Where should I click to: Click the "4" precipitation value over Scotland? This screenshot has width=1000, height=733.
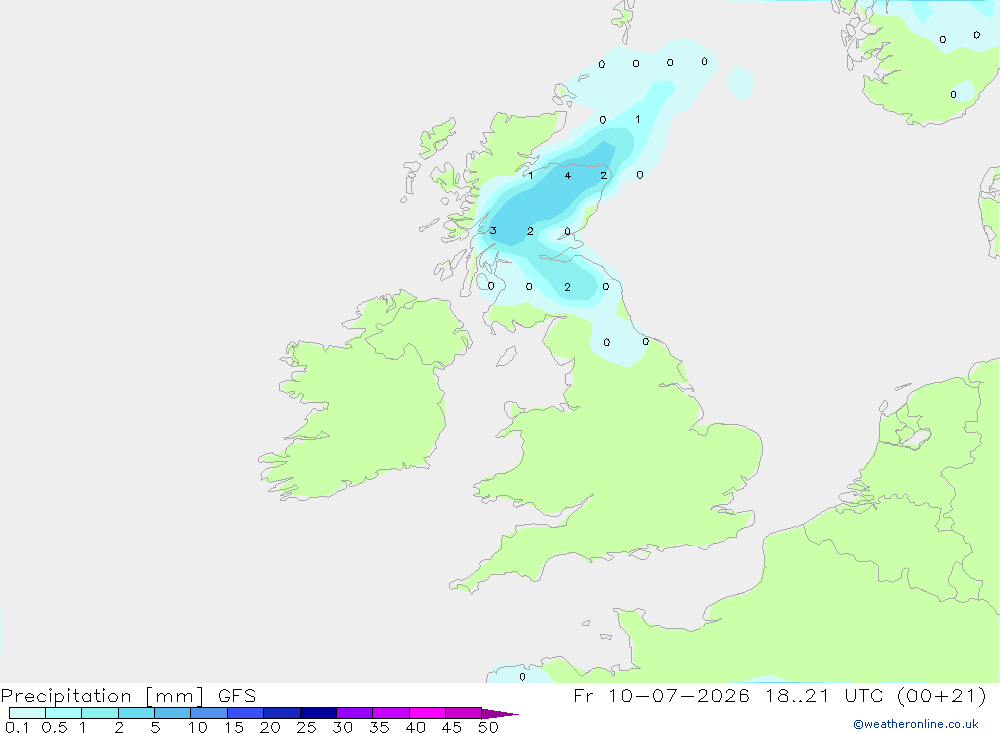click(568, 175)
